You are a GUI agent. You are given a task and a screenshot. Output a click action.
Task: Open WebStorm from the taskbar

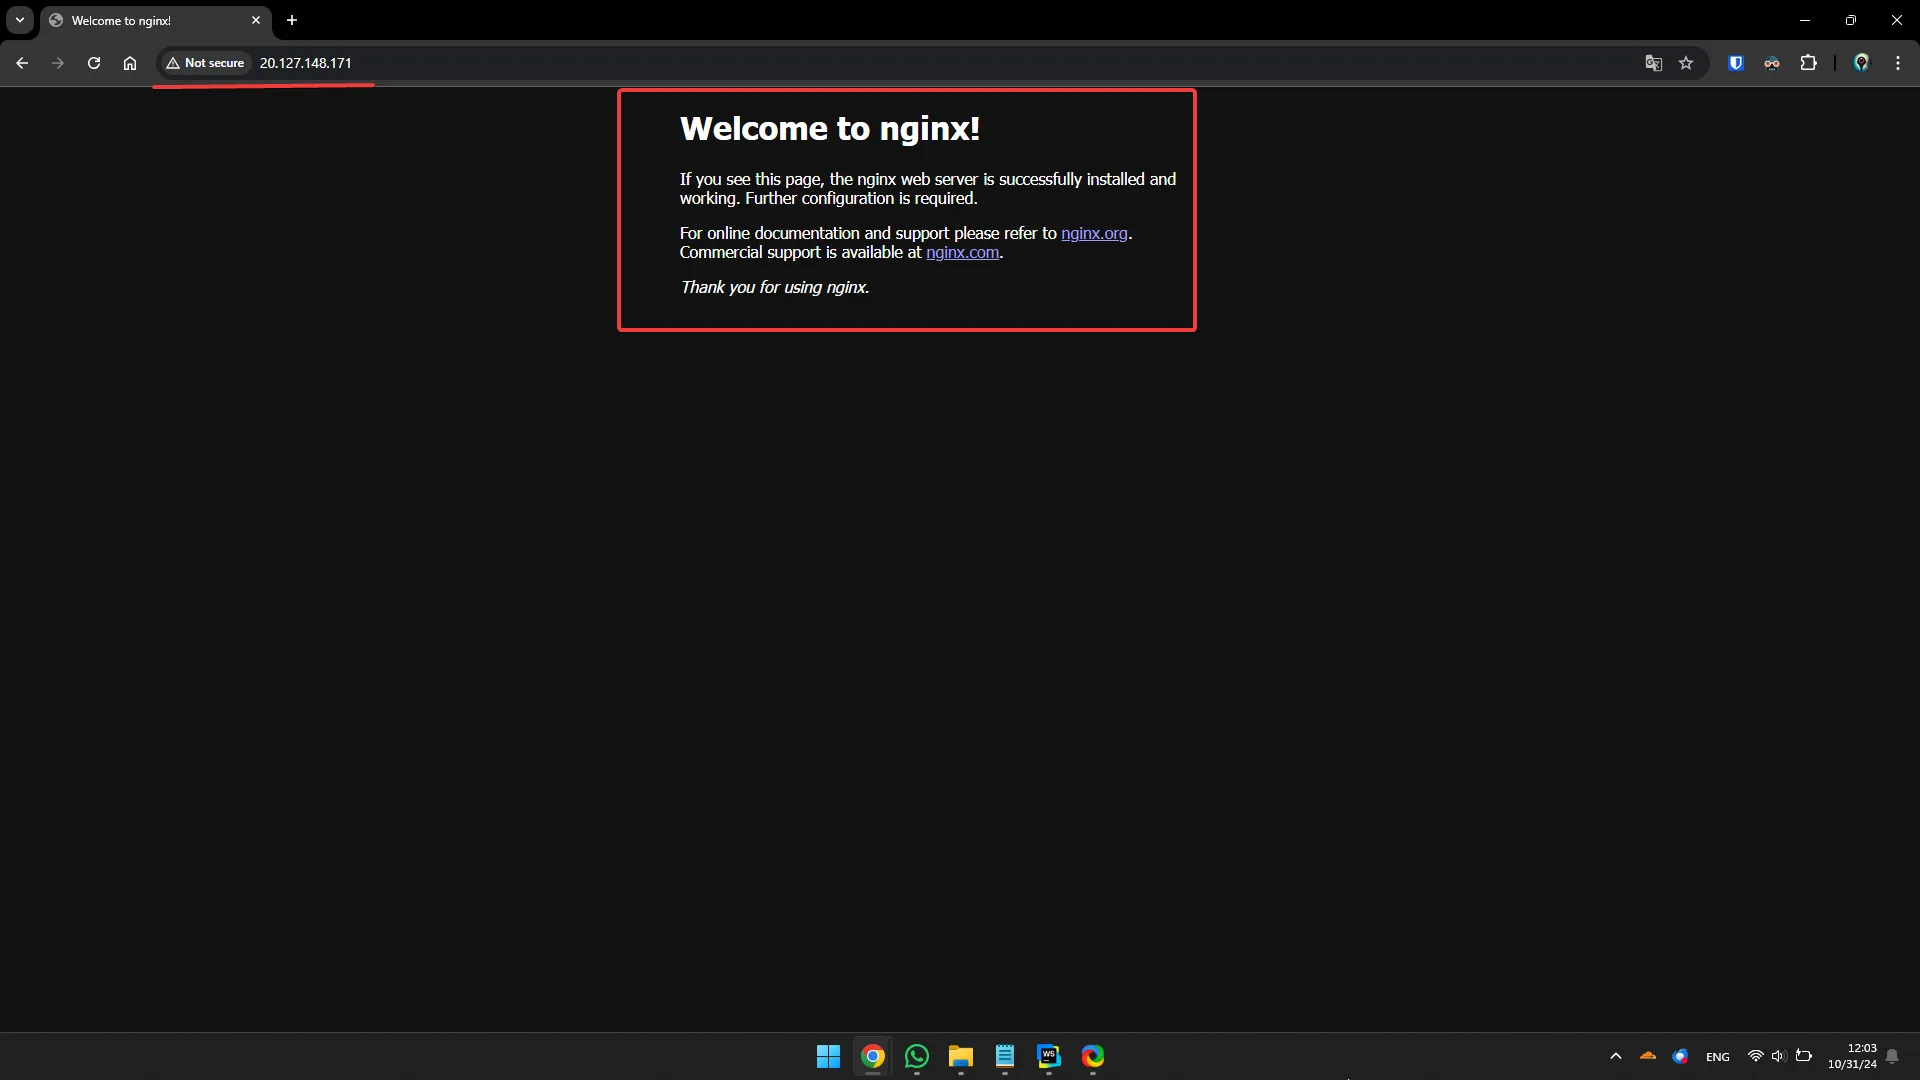pyautogui.click(x=1049, y=1056)
